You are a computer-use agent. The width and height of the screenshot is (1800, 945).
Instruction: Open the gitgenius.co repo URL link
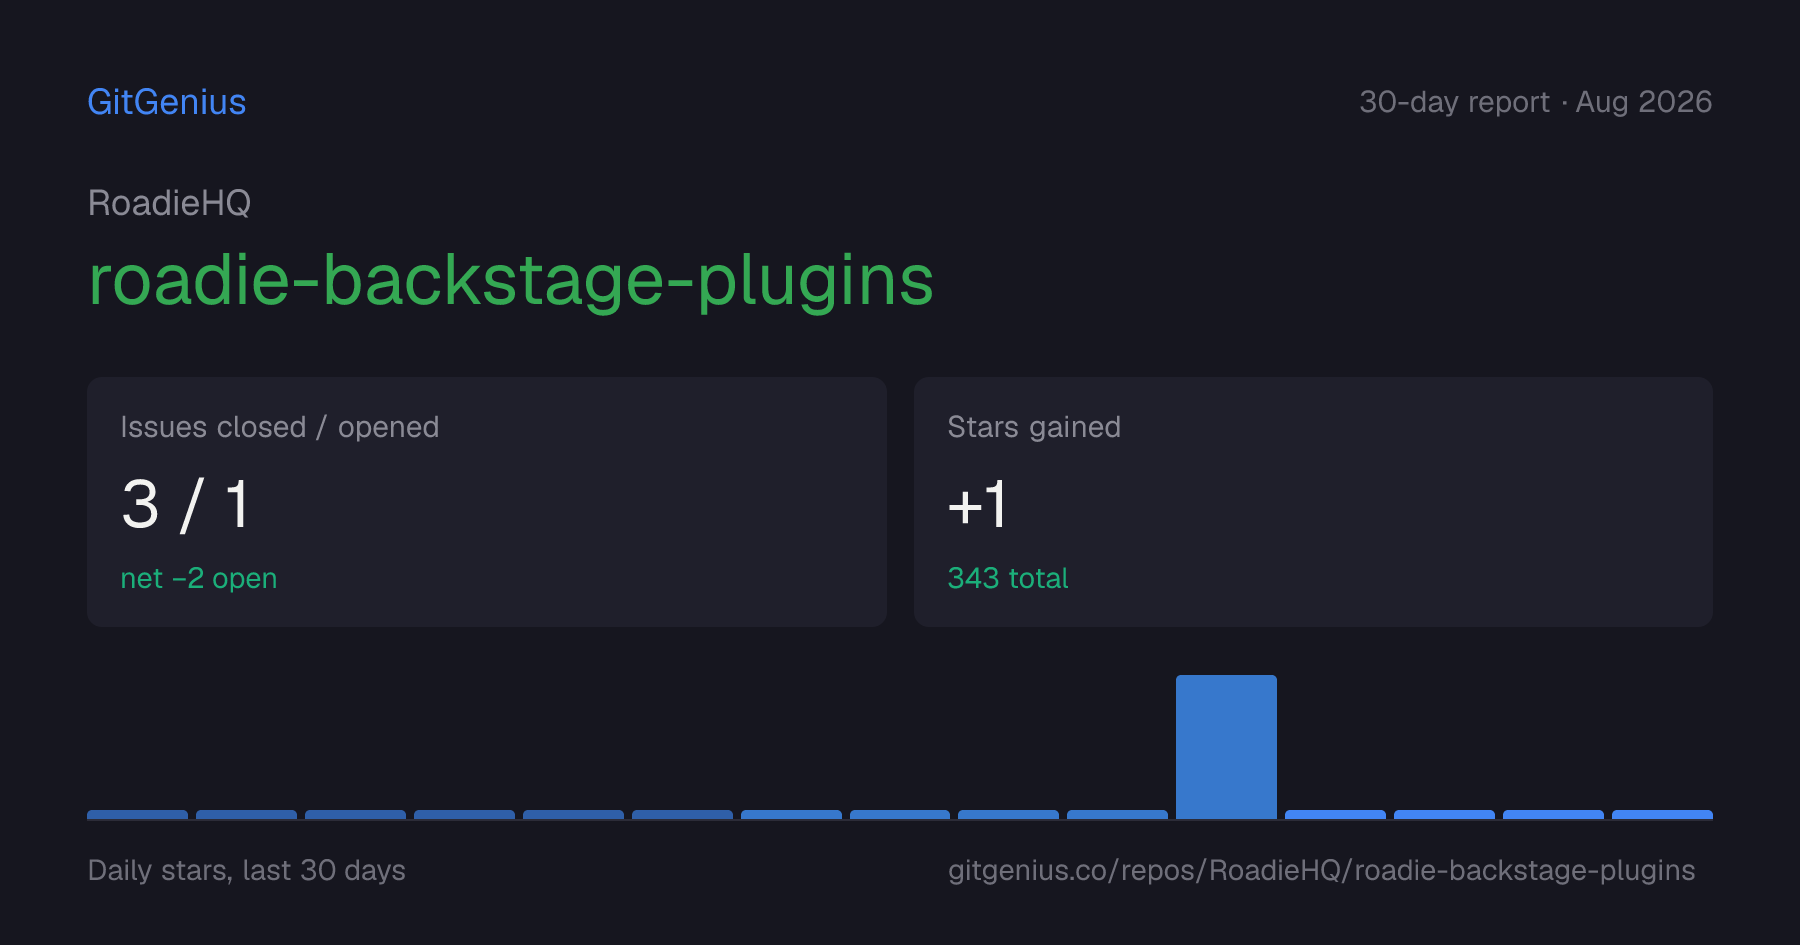[x=1321, y=870]
